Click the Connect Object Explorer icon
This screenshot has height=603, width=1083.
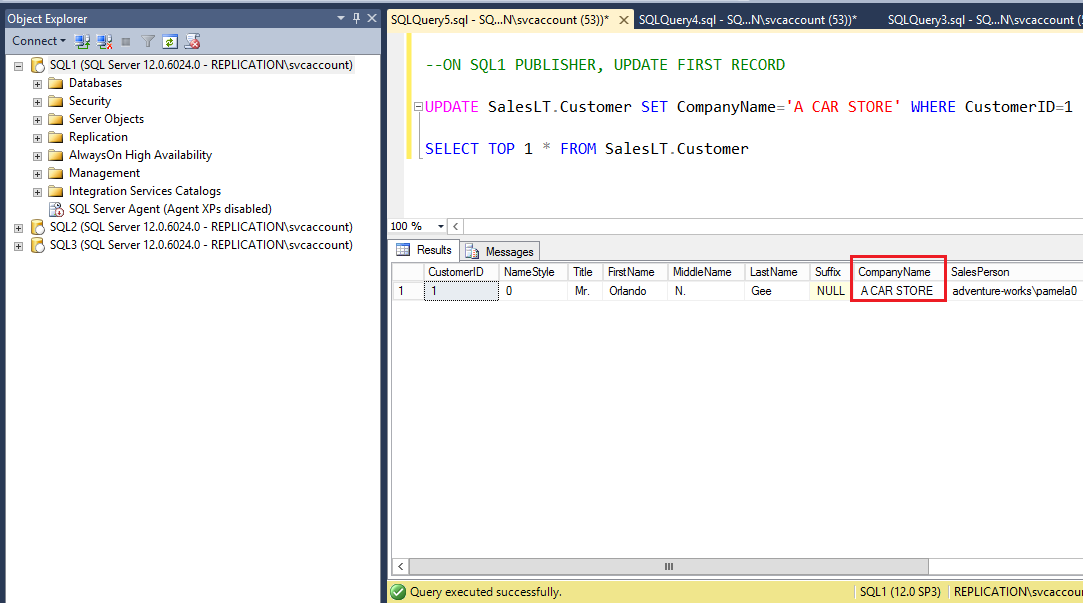coord(83,41)
